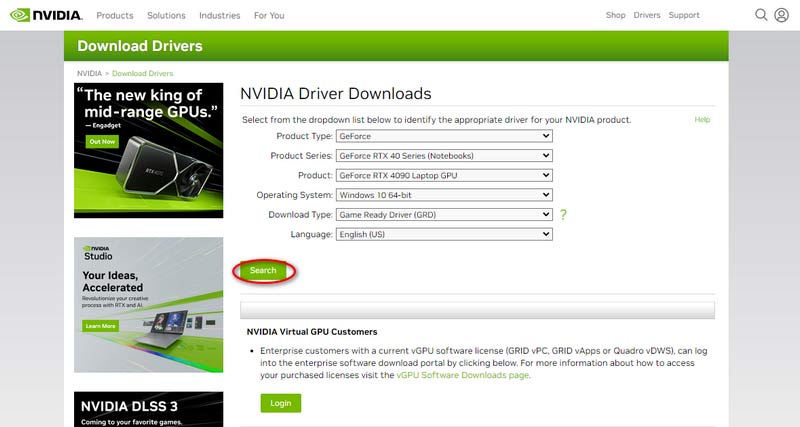Expand the Download Type dropdown
The height and width of the screenshot is (427, 800).
point(444,215)
